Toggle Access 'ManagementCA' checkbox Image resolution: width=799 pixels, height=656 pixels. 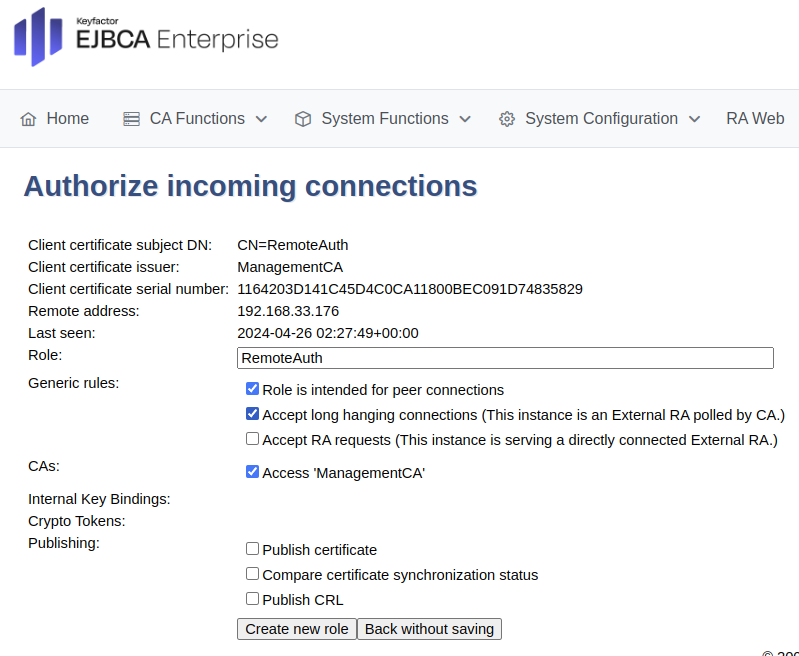253,472
